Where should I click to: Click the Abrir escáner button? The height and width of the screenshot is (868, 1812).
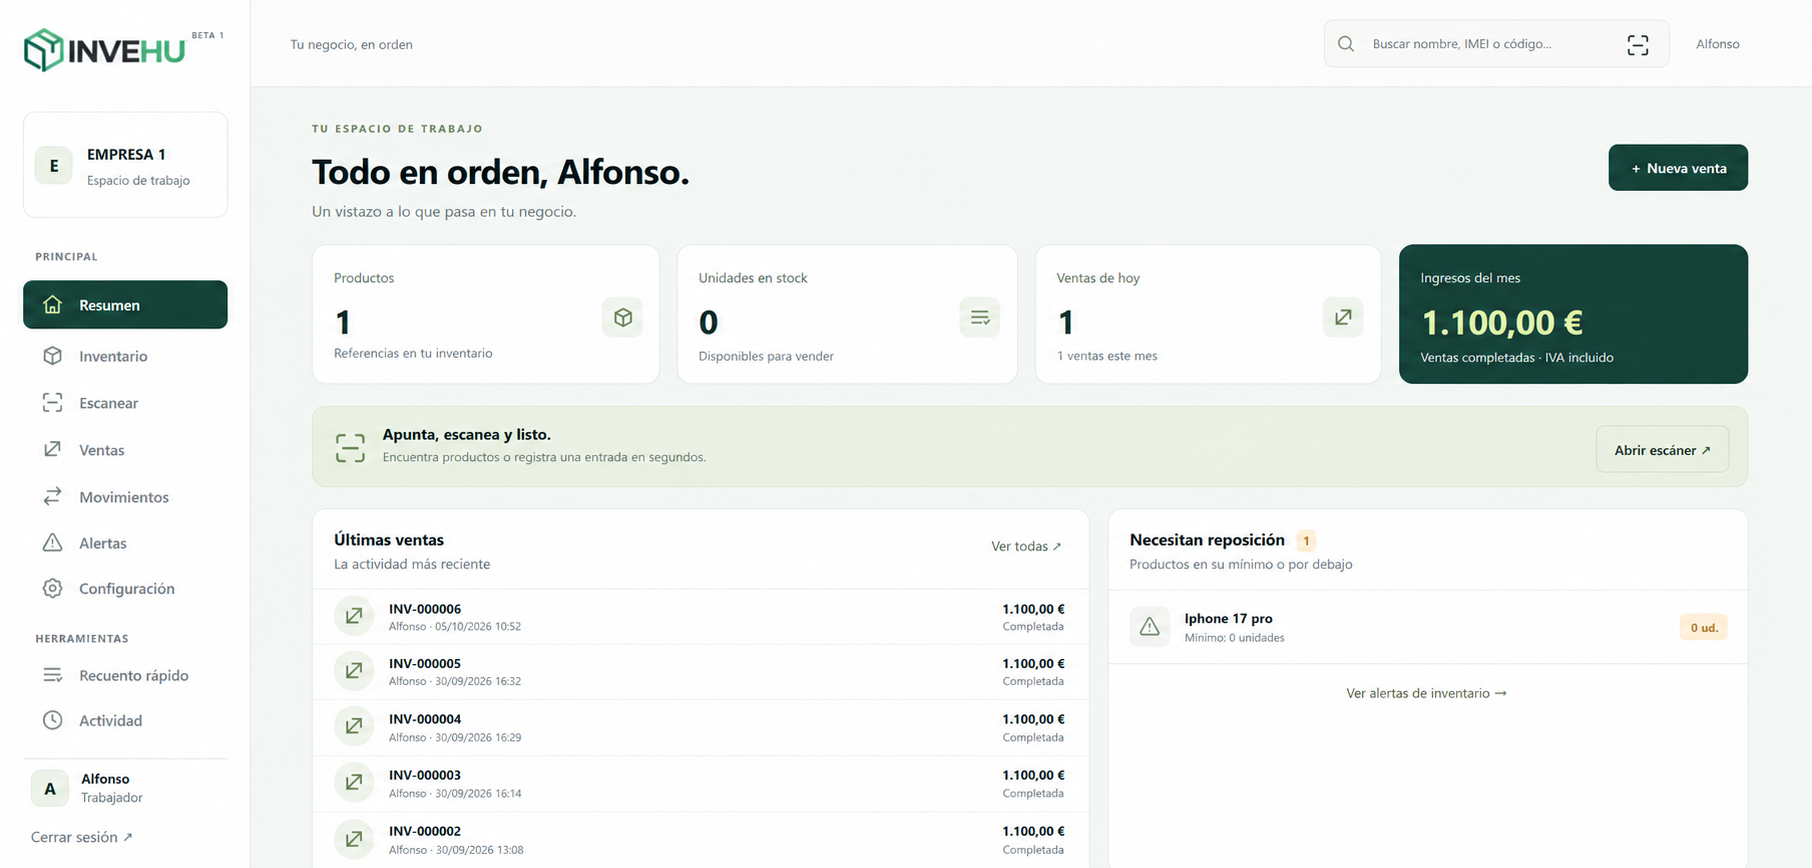(x=1662, y=450)
